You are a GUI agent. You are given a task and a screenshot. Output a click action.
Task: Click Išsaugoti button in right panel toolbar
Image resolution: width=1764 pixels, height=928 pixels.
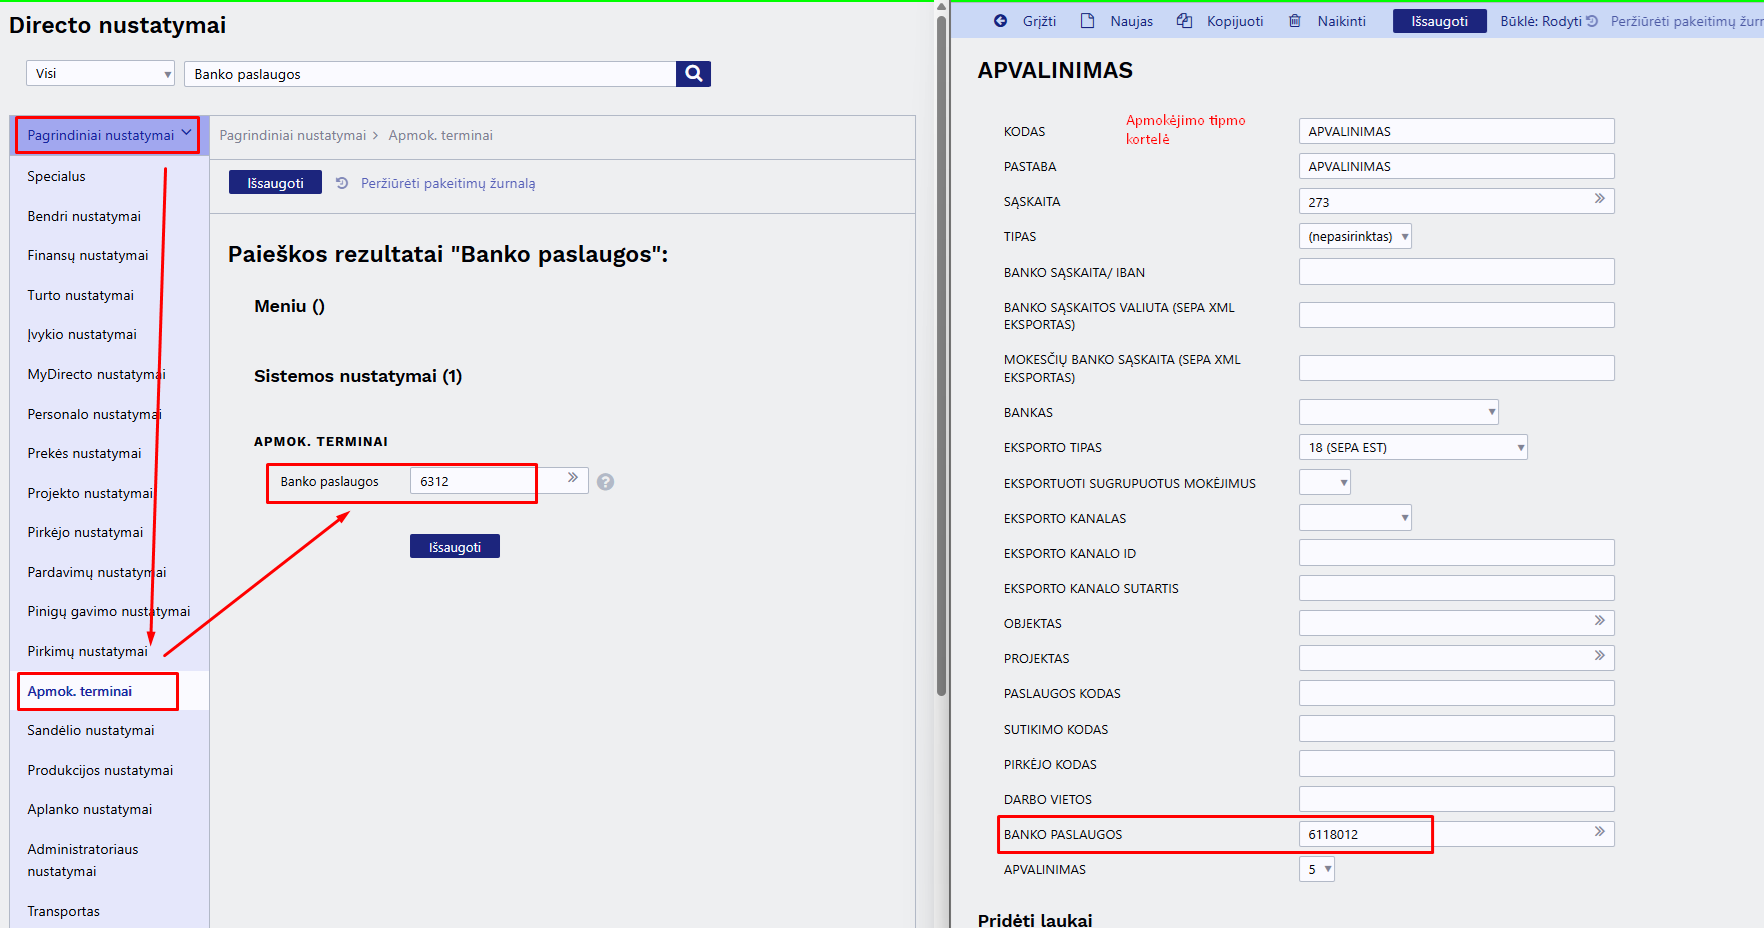point(1440,21)
